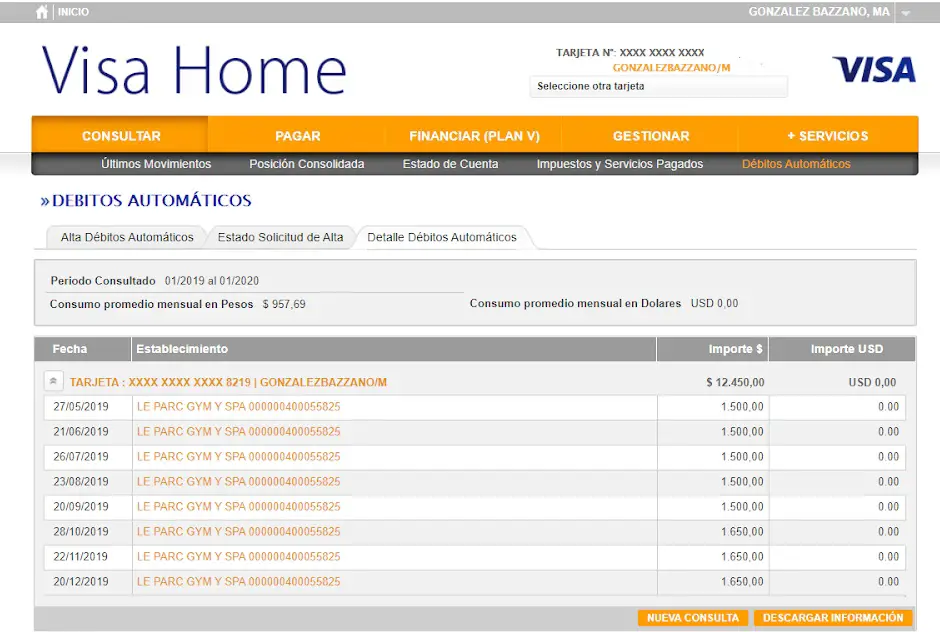Click average peso value $ 957,69
The height and width of the screenshot is (632, 940).
click(284, 304)
